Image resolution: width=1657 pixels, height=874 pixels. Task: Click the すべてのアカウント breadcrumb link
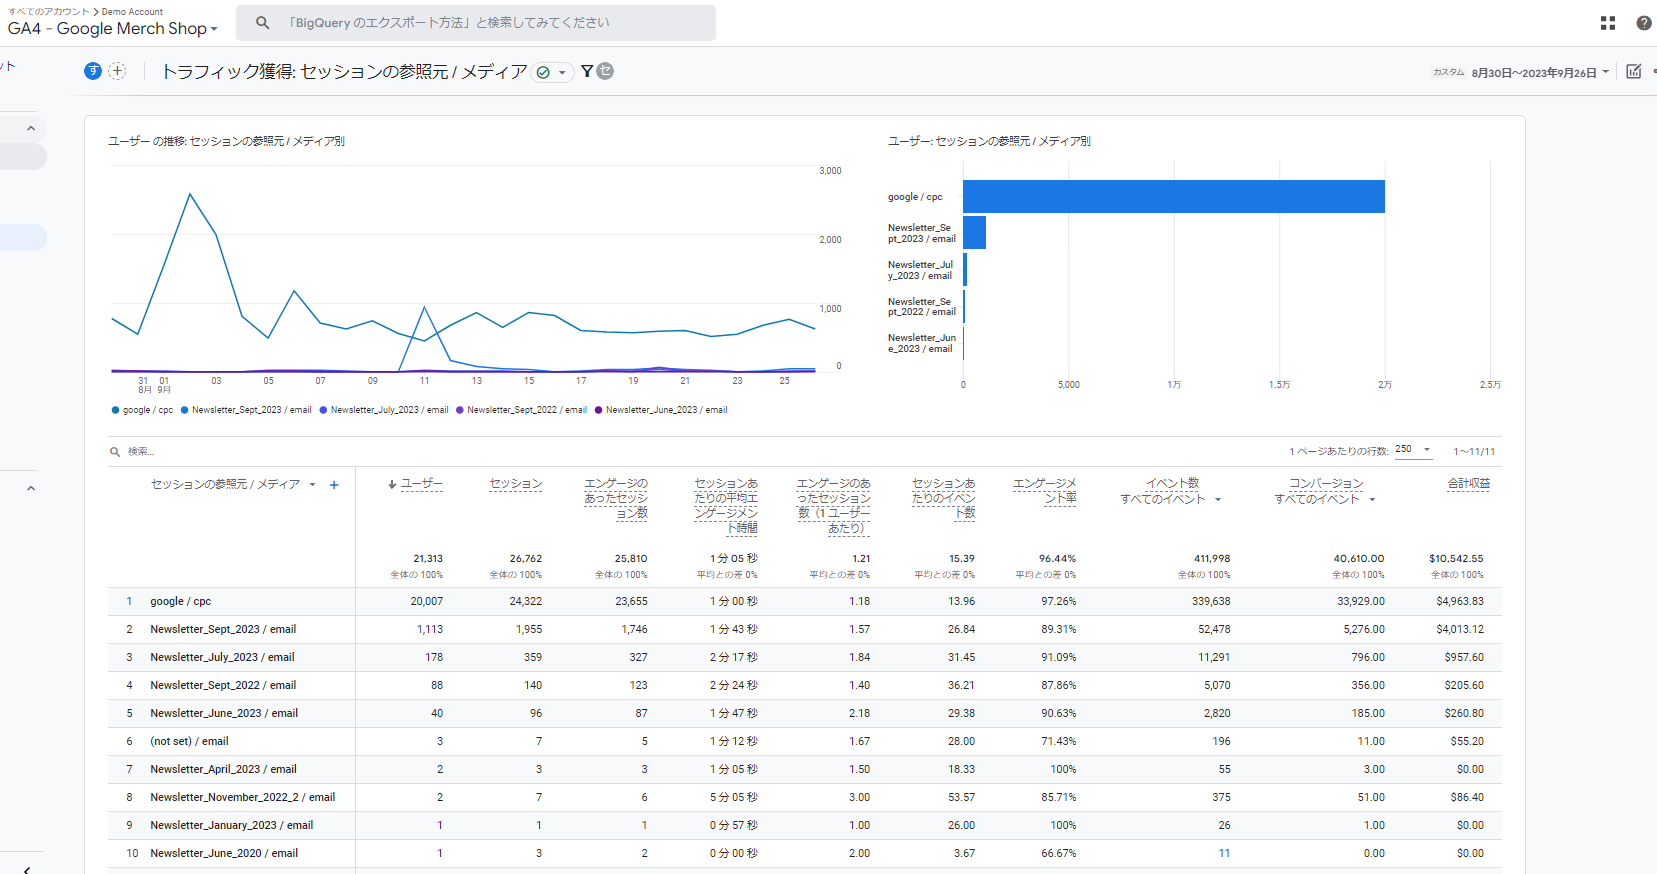click(x=48, y=11)
